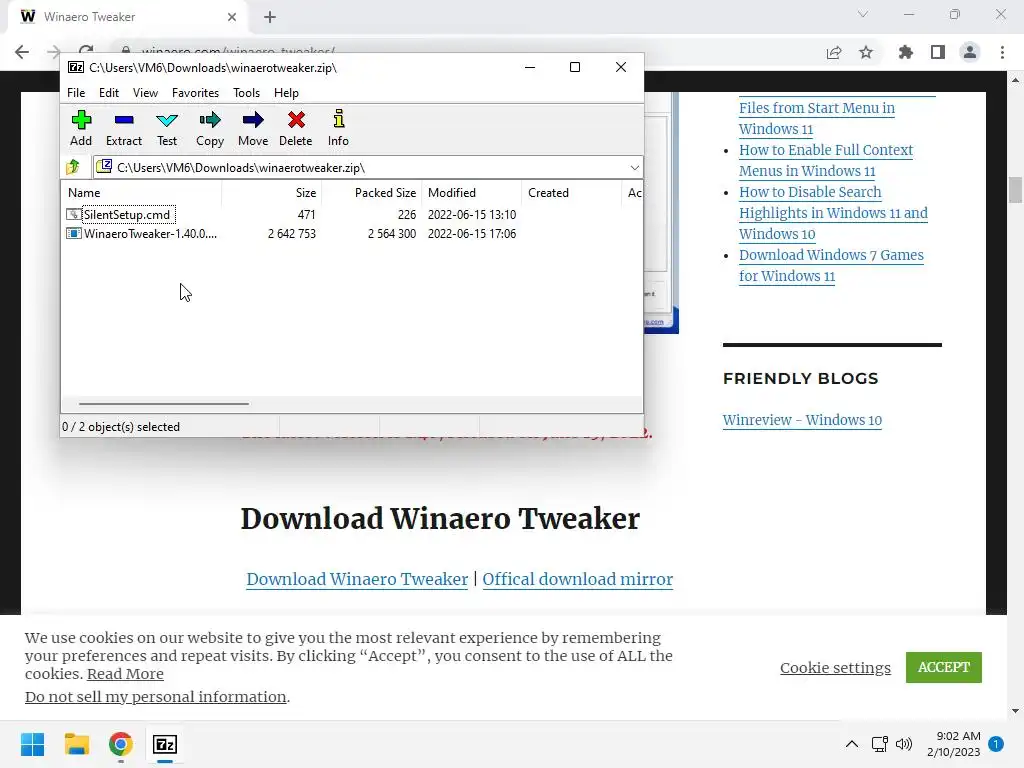Image resolution: width=1024 pixels, height=768 pixels.
Task: Click the network icon in the system tray
Action: tap(880, 744)
